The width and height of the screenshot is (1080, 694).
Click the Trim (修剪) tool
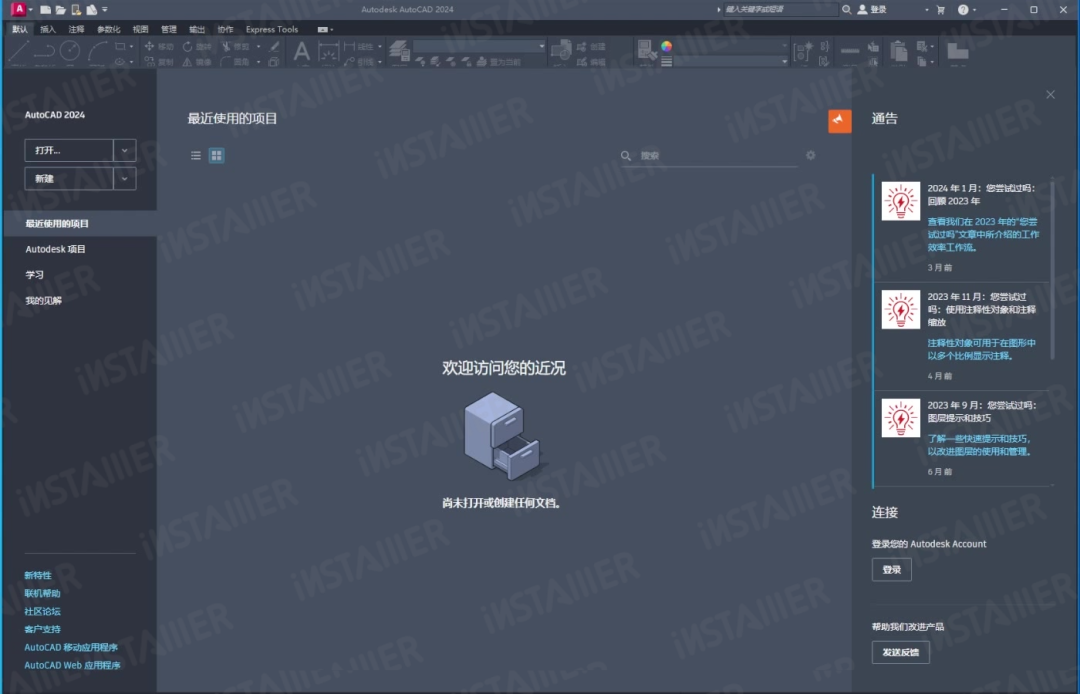point(236,46)
